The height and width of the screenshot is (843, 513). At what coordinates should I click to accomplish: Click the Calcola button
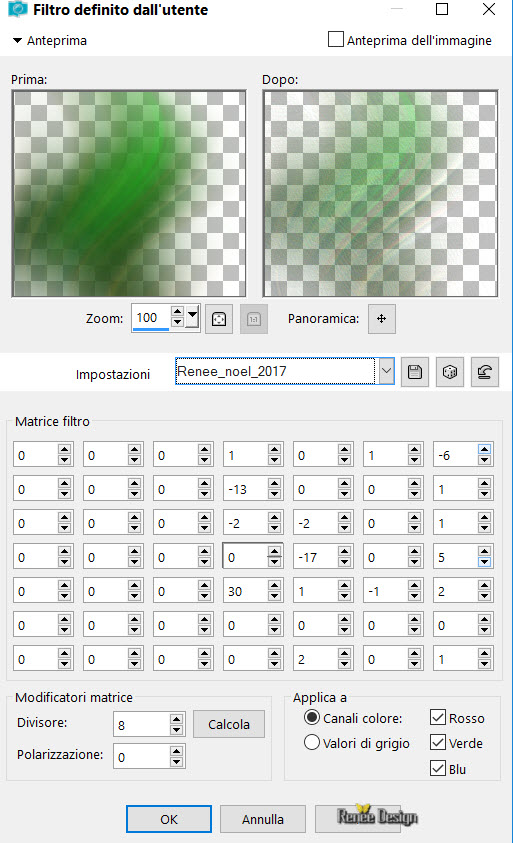tap(229, 724)
